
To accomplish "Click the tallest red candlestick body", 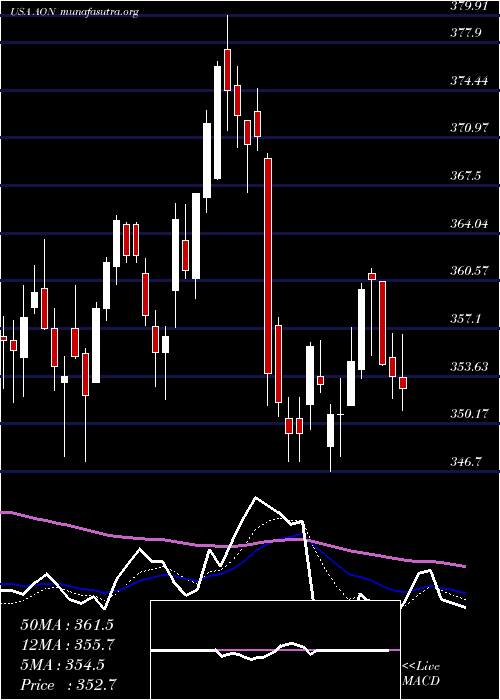I will tap(267, 266).
